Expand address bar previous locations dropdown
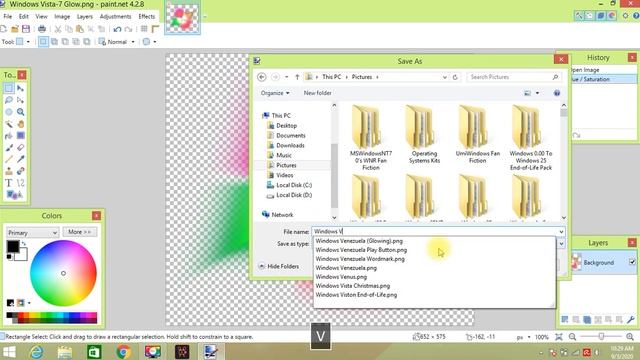This screenshot has width=640, height=360. click(x=444, y=77)
